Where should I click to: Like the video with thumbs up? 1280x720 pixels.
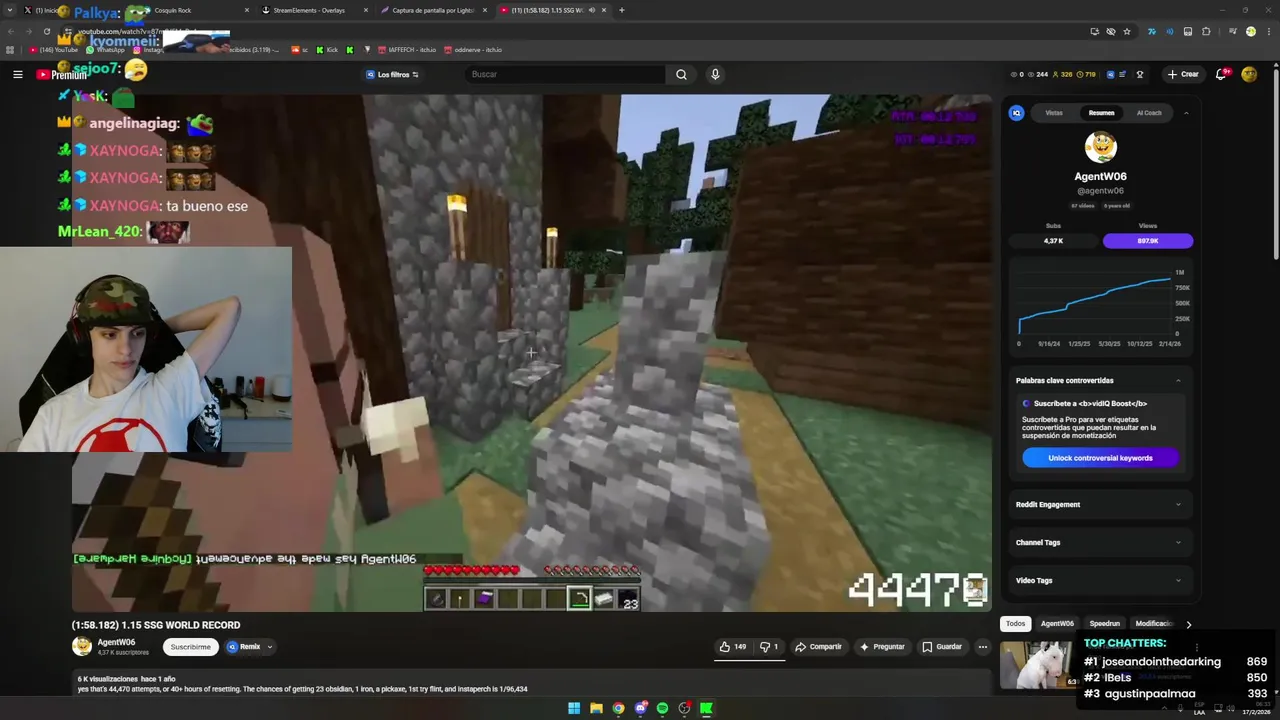click(x=732, y=647)
